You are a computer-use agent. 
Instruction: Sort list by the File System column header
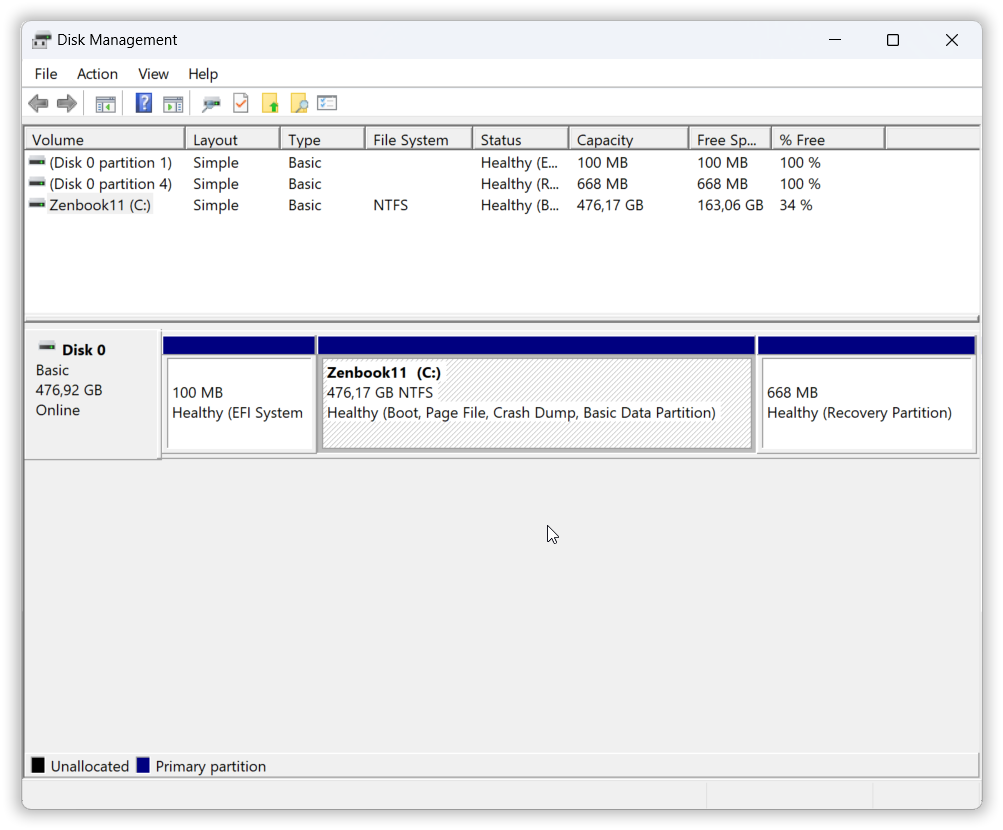[x=410, y=140]
